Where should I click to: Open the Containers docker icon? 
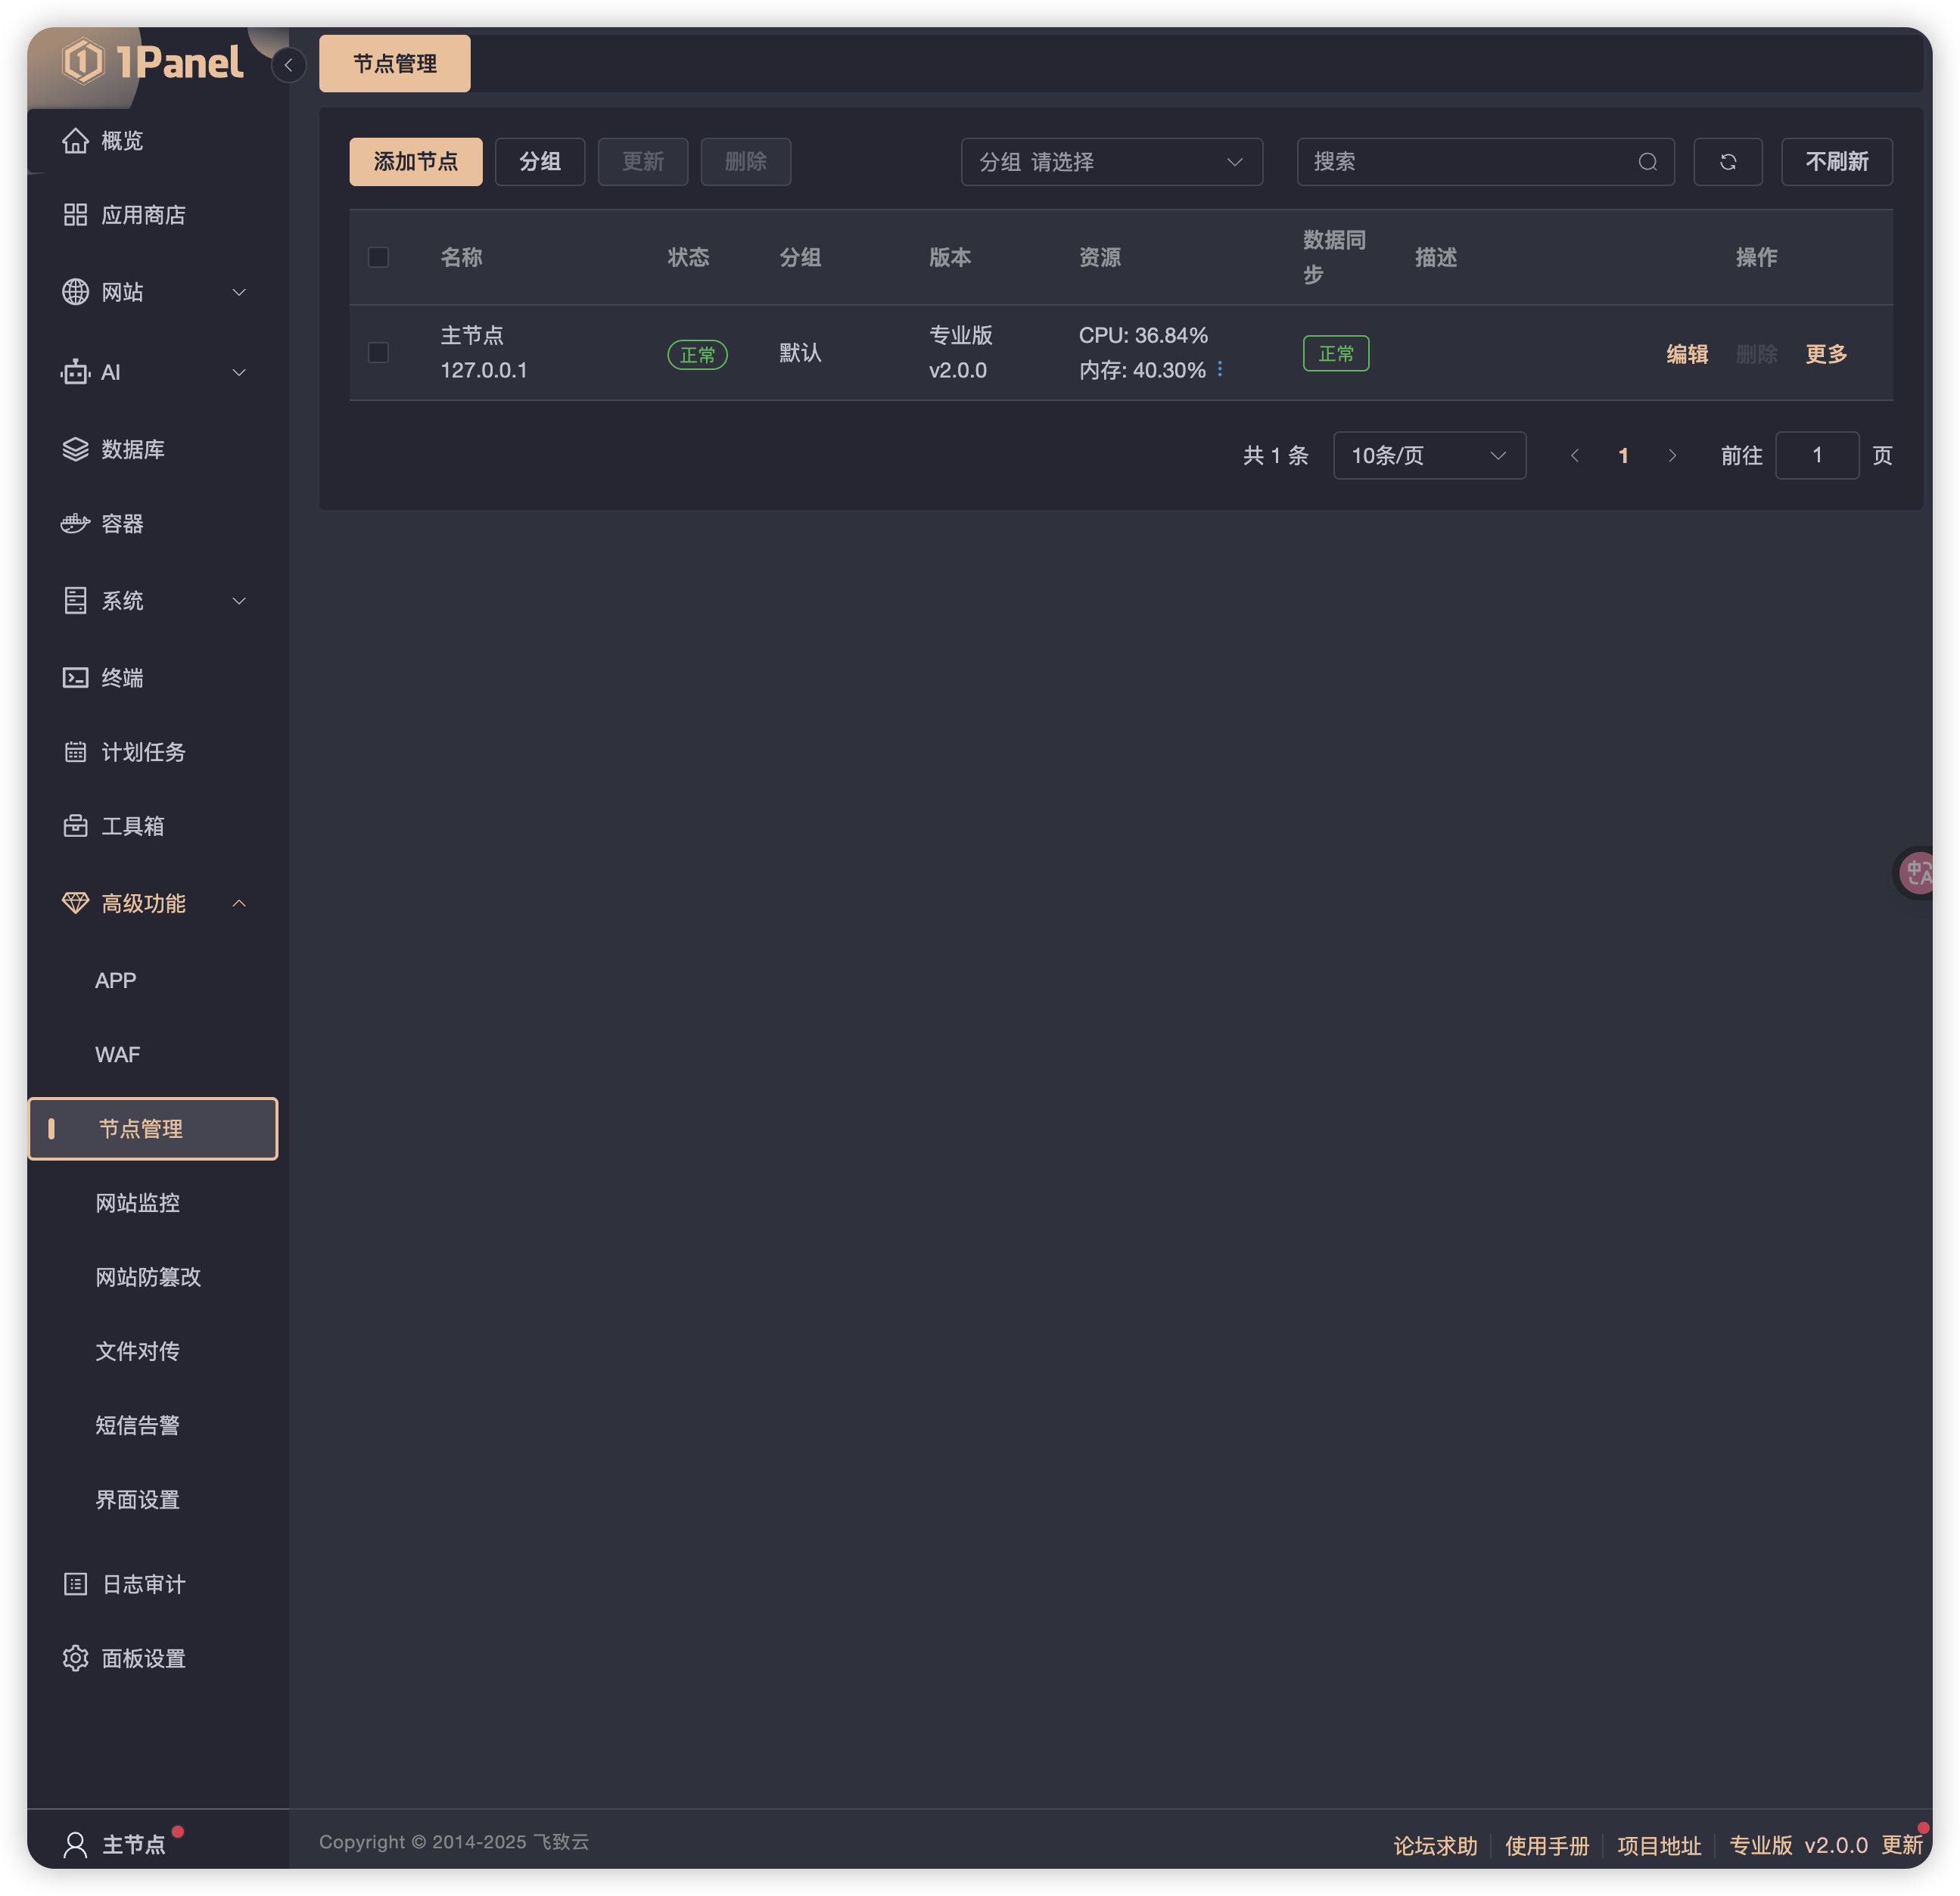click(x=76, y=523)
